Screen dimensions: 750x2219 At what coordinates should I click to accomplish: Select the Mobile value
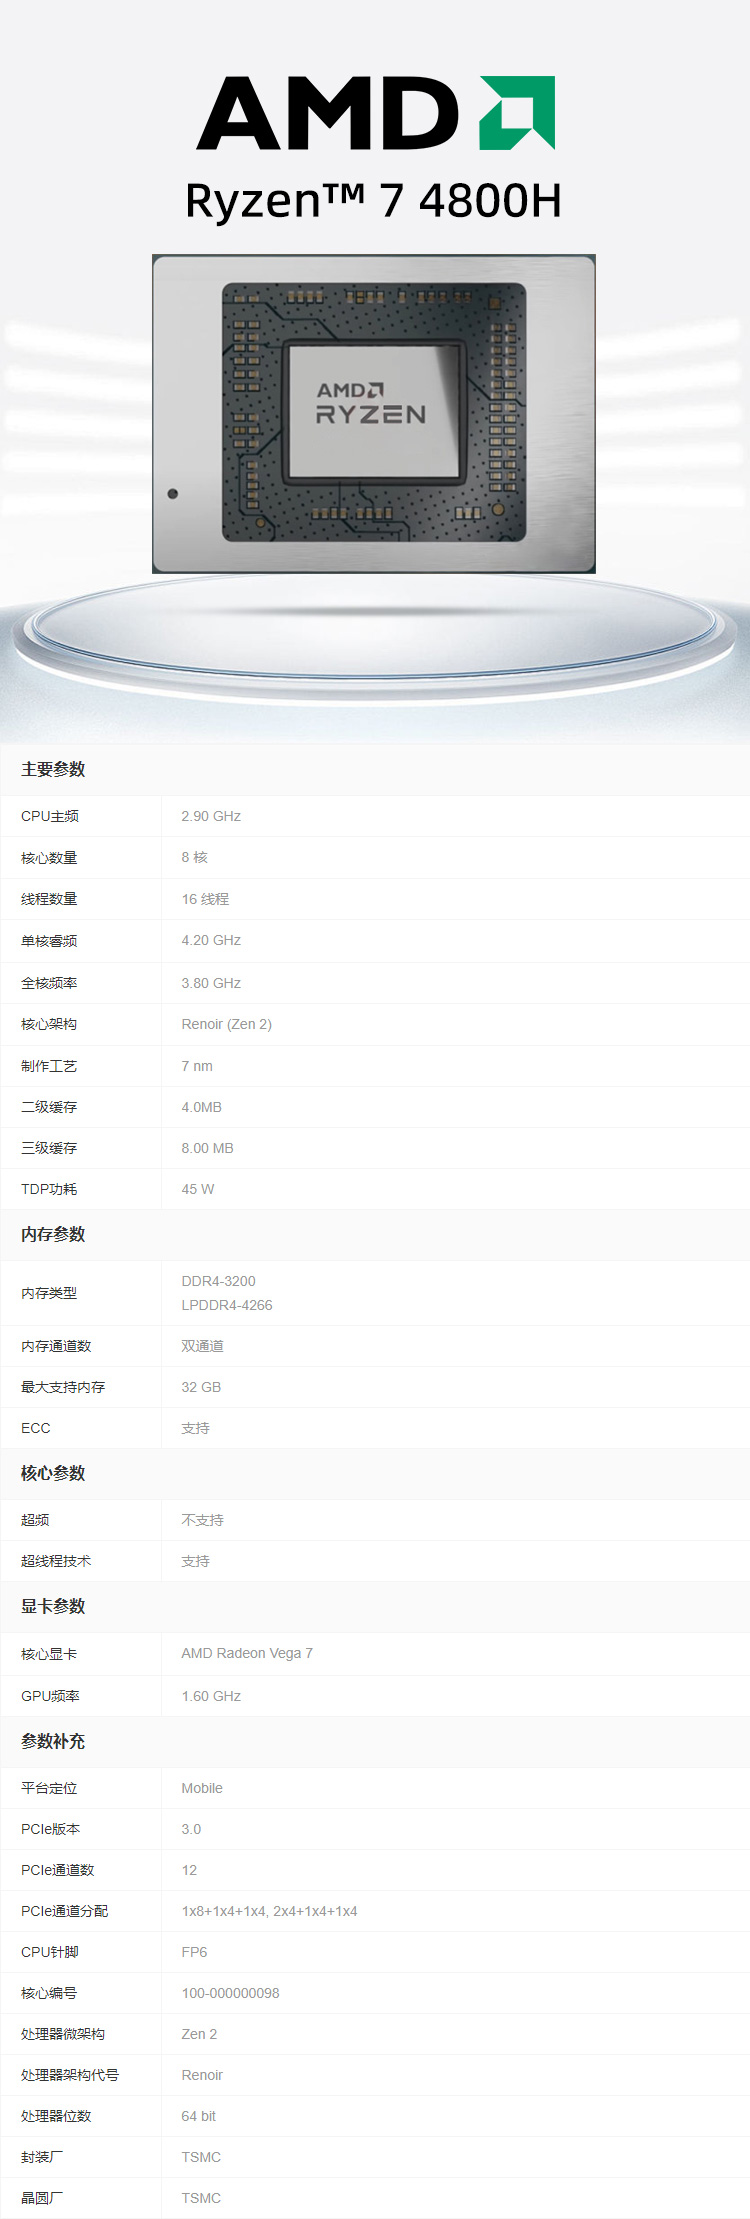[x=202, y=1788]
